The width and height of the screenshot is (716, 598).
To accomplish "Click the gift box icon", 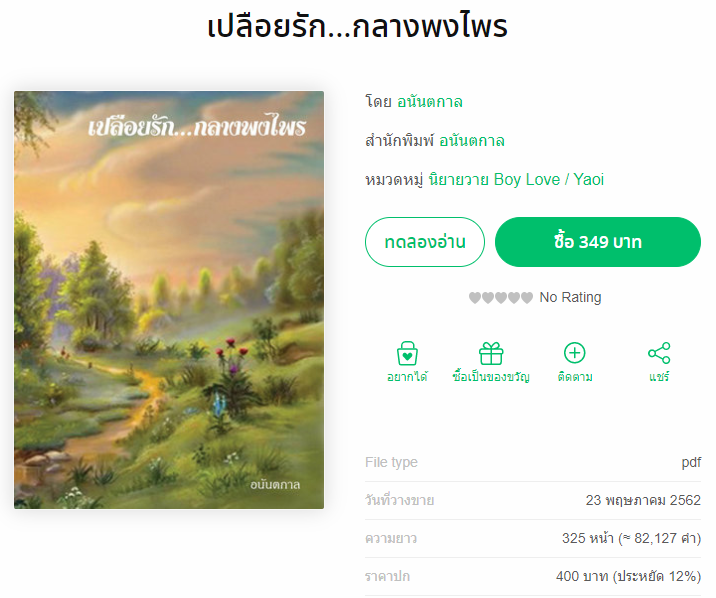I will coord(491,353).
